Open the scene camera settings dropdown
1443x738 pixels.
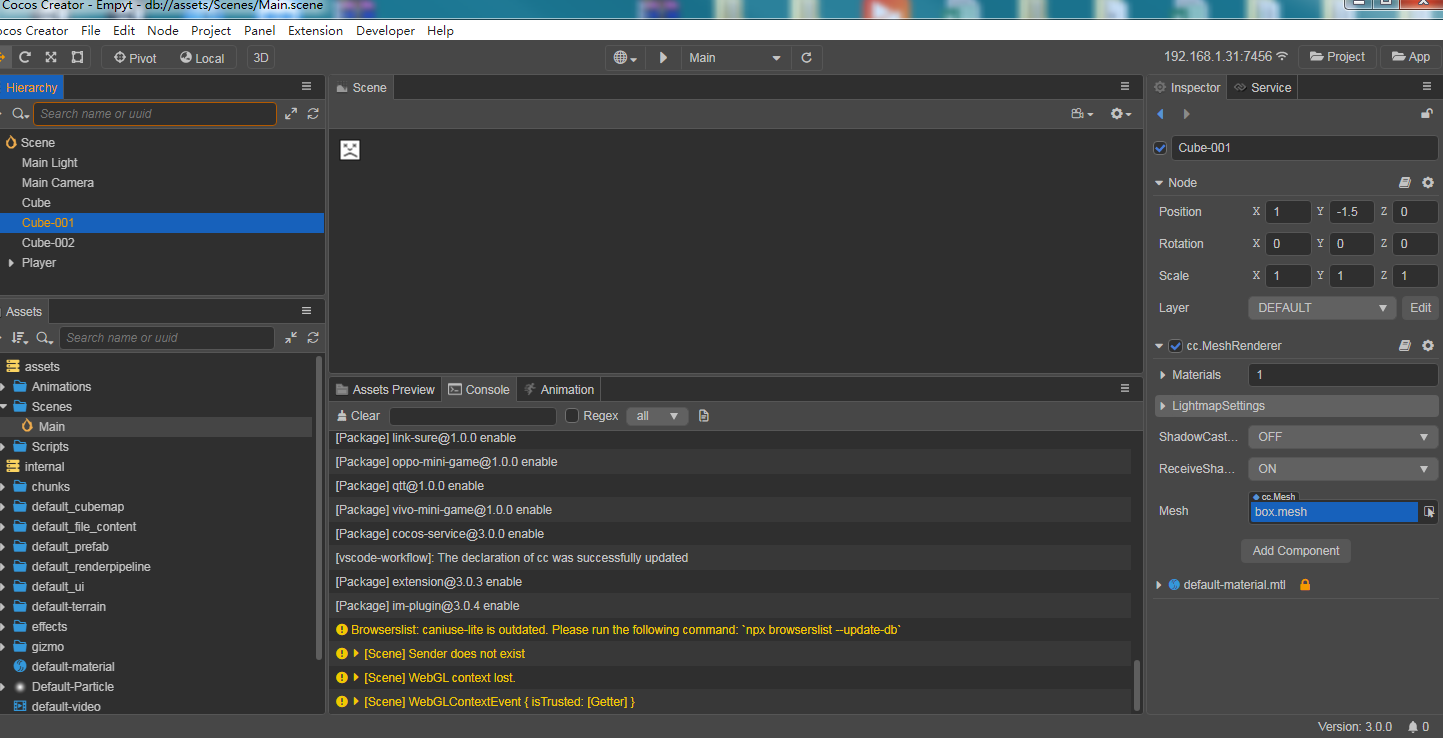click(x=1082, y=114)
